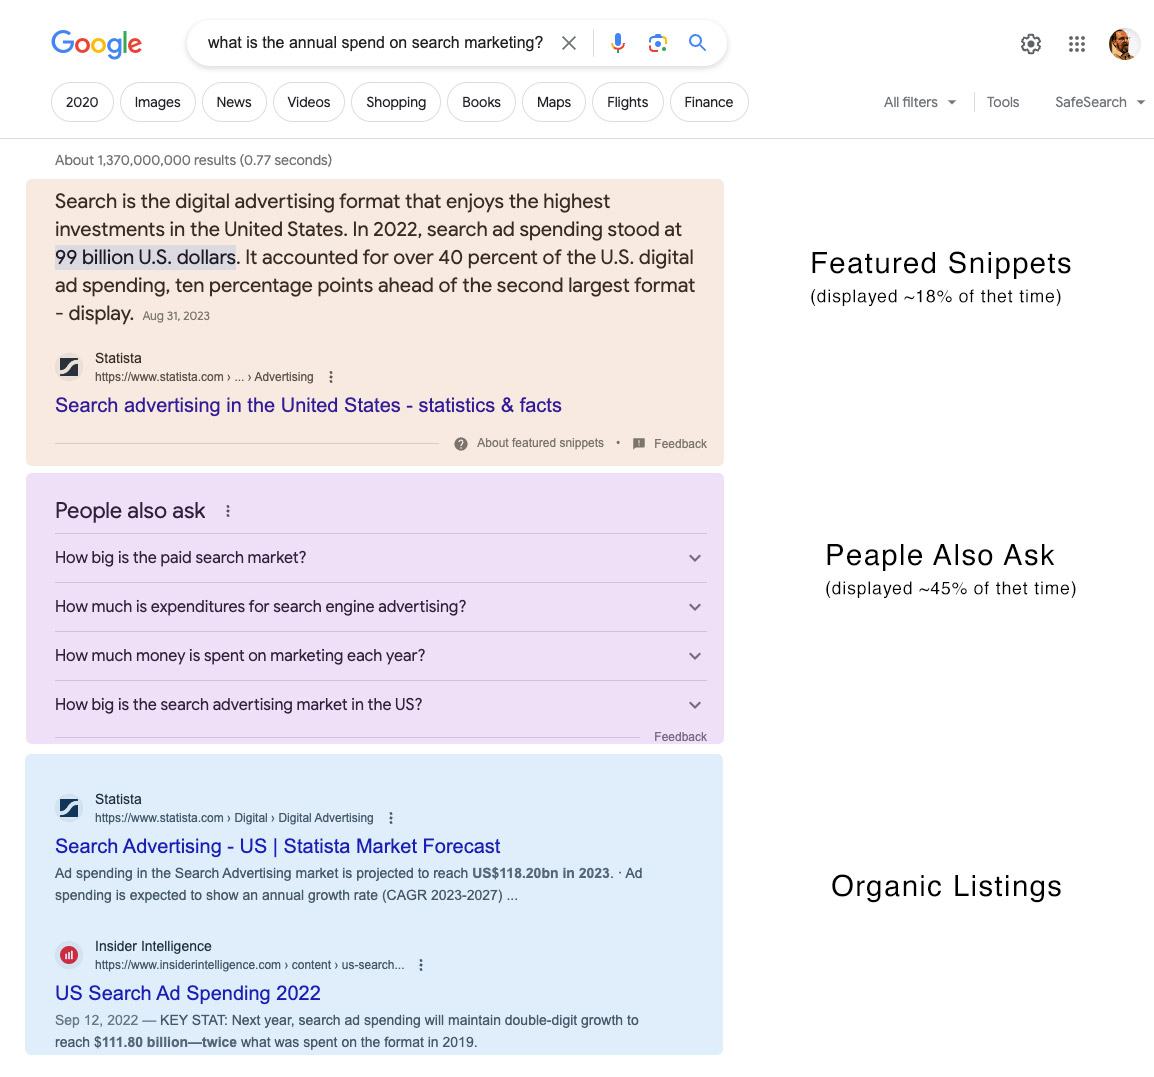Open Google Lens image search
This screenshot has width=1154, height=1077.
657,43
